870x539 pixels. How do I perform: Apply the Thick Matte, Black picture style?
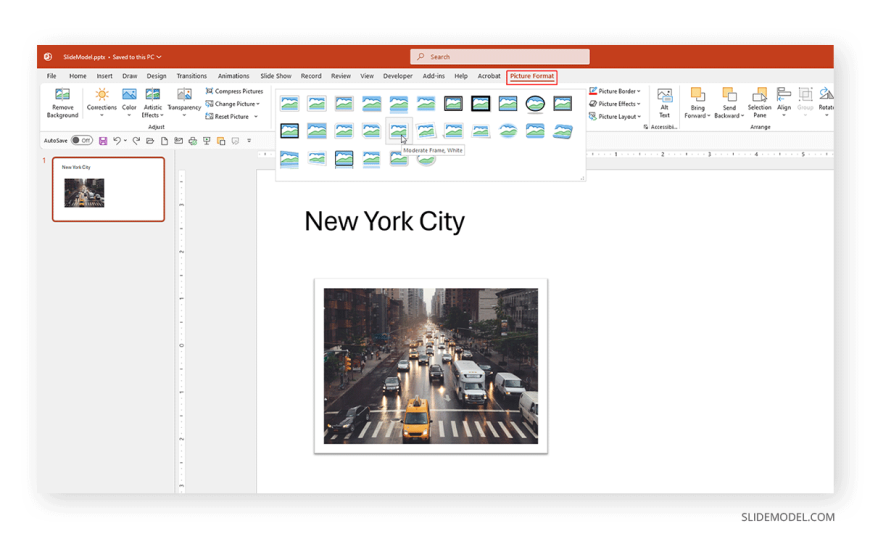(x=480, y=103)
